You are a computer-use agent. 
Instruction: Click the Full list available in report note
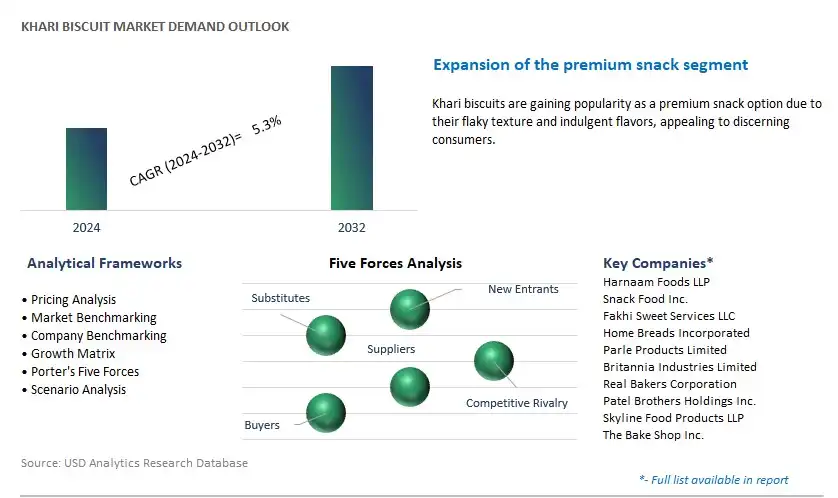point(713,480)
